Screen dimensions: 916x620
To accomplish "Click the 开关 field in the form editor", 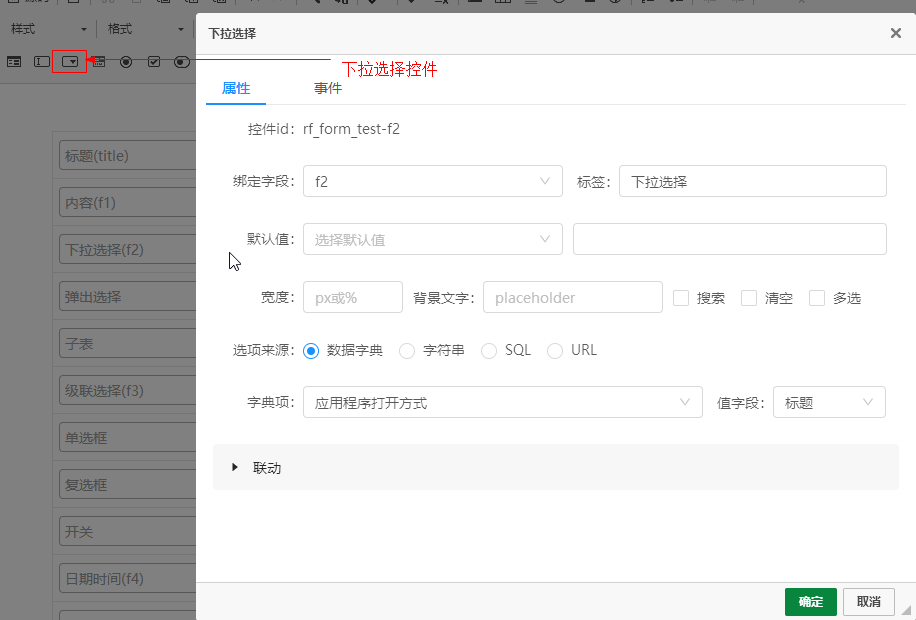I will point(127,532).
